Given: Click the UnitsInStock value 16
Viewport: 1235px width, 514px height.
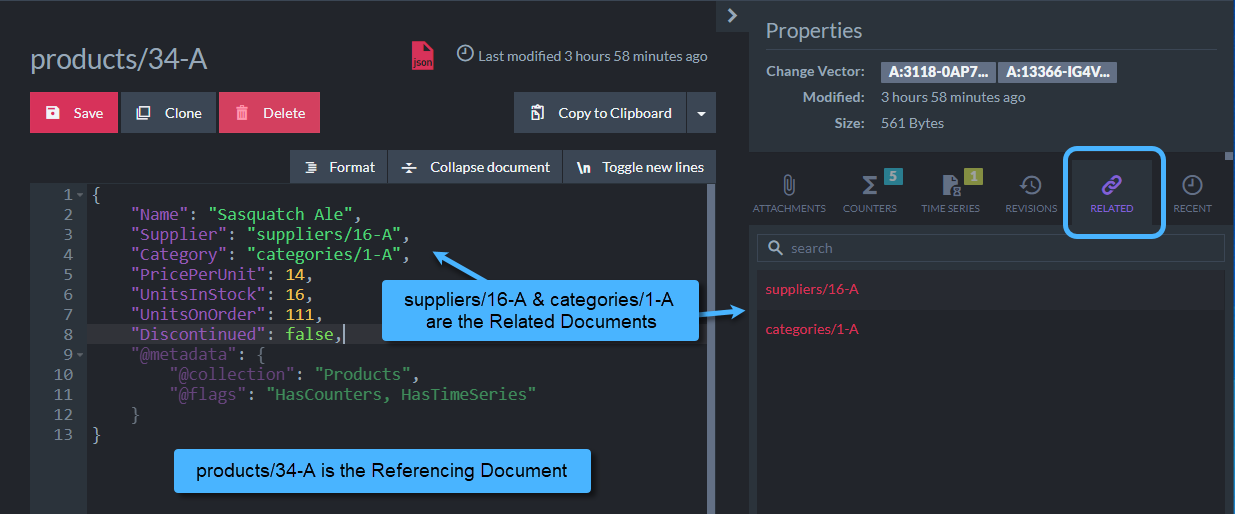Looking at the screenshot, I should 295,294.
